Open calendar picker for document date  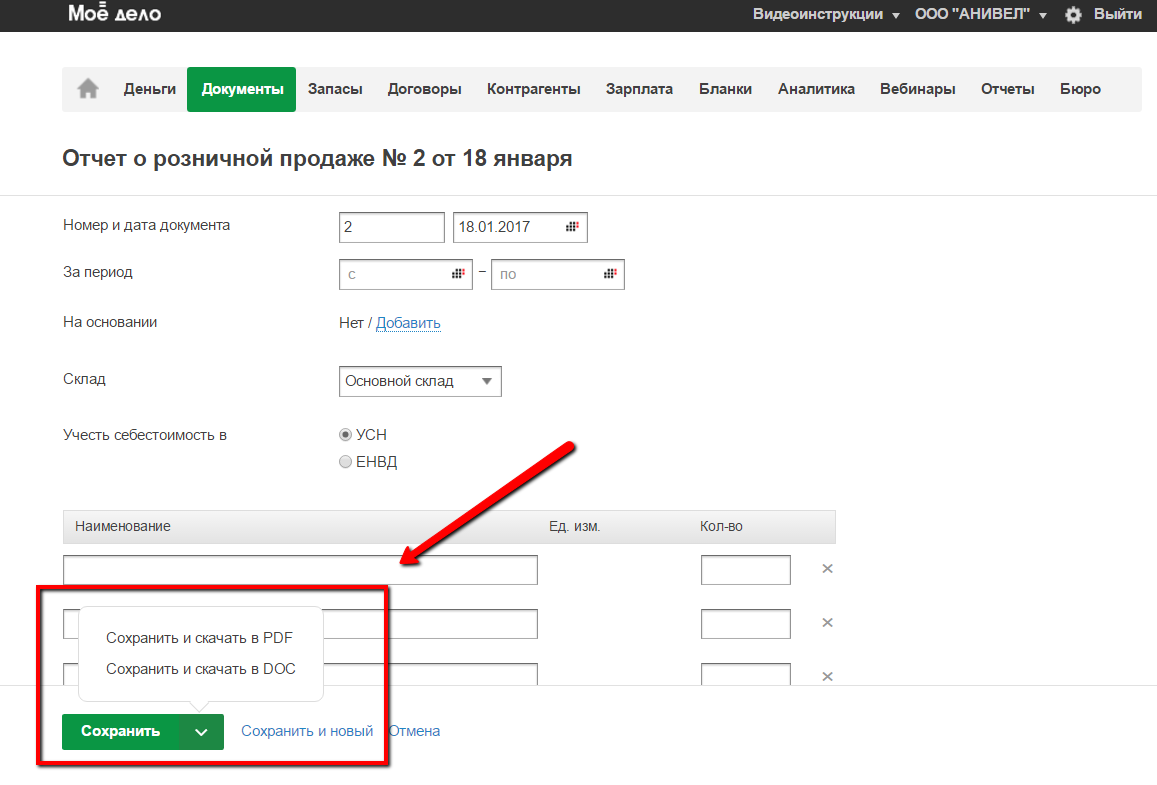(x=572, y=227)
